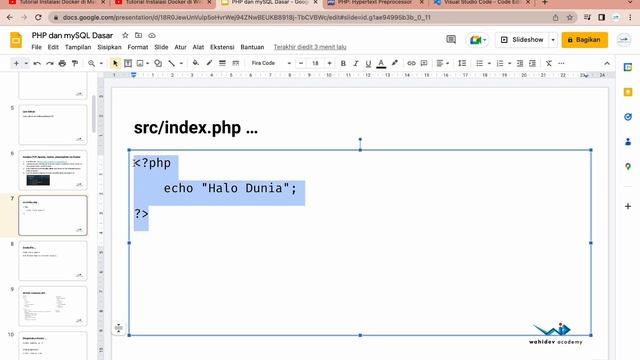640x360 pixels.
Task: Click the Undo icon in the toolbar
Action: (x=37, y=63)
